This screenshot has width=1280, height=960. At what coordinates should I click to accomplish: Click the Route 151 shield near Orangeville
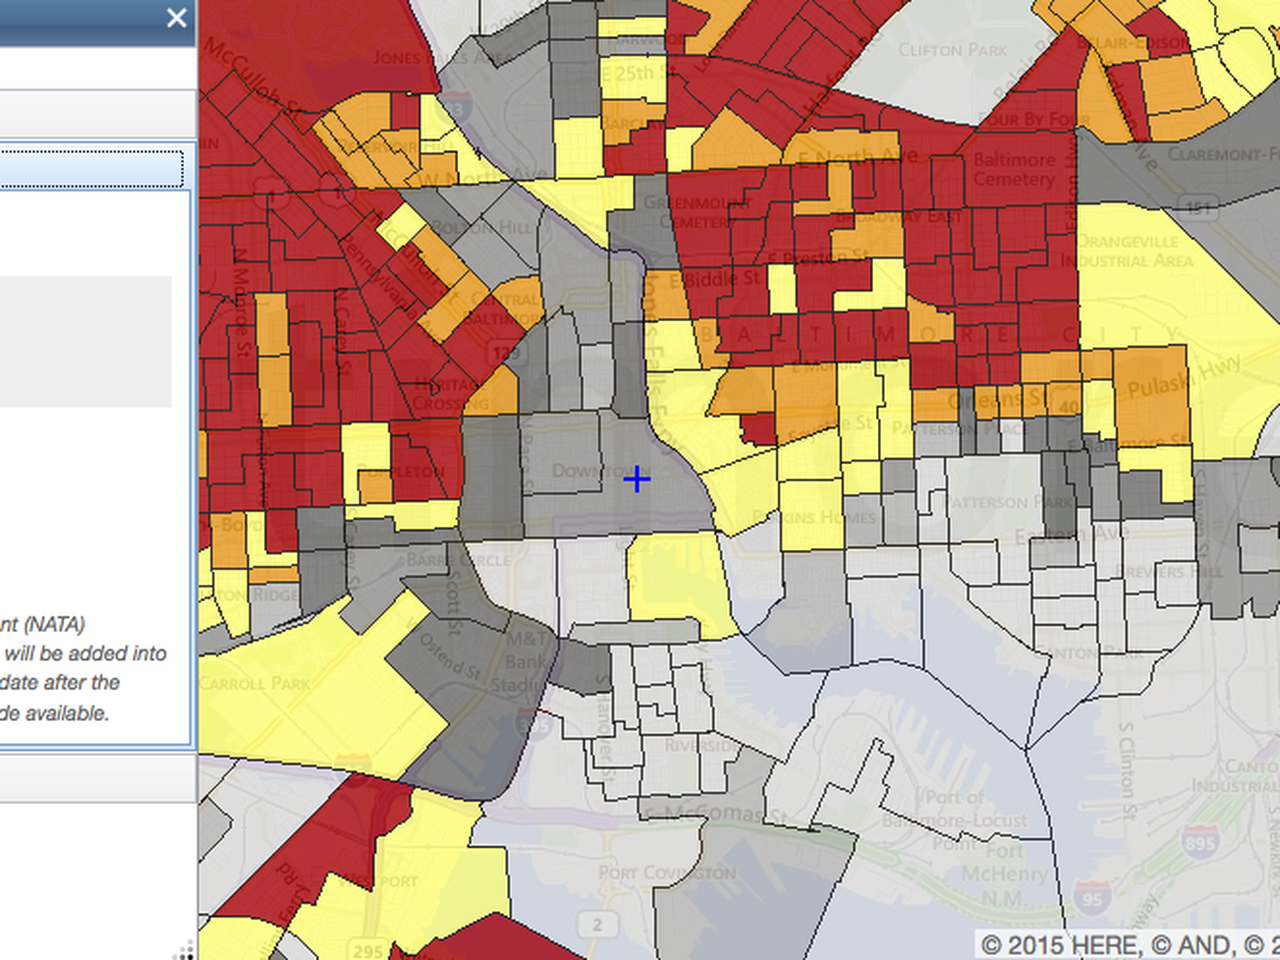(x=1197, y=207)
